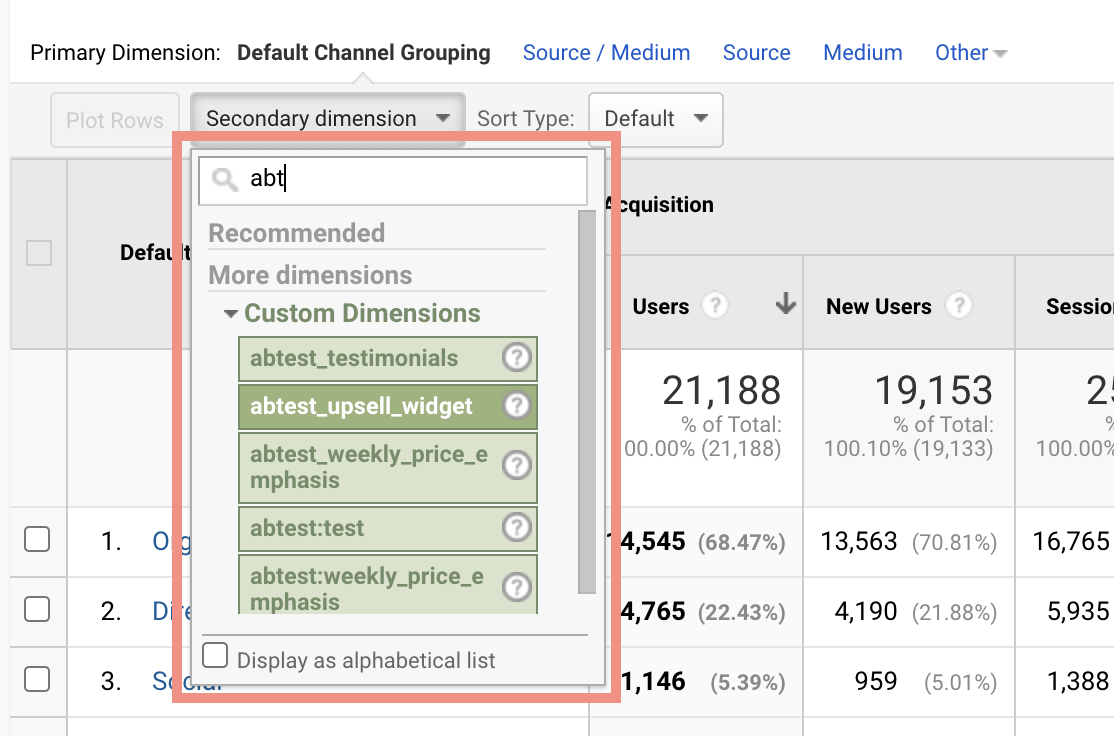The height and width of the screenshot is (736, 1114).
Task: Click search magnifier icon in dimension box
Action: click(226, 180)
